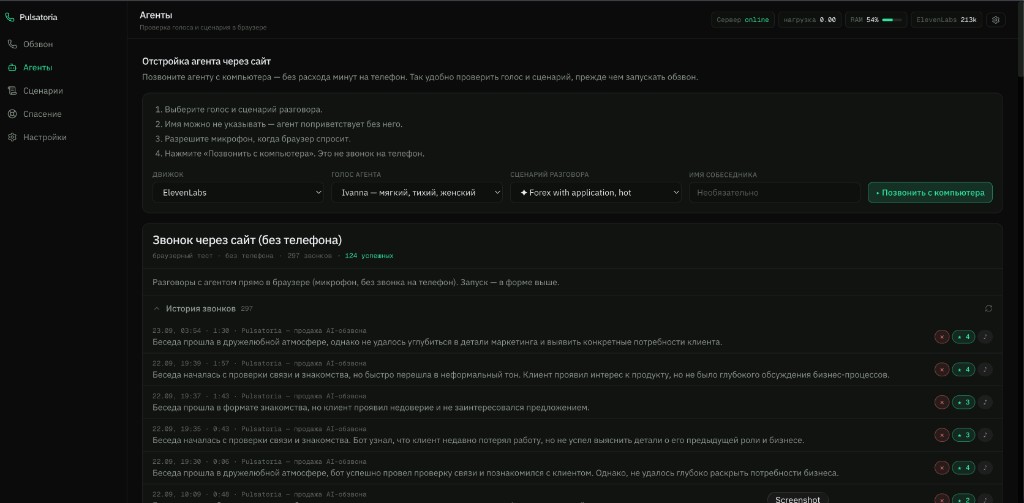The height and width of the screenshot is (503, 1024).
Task: Open the Голос агента dropdown with Ivanna
Action: coord(417,193)
